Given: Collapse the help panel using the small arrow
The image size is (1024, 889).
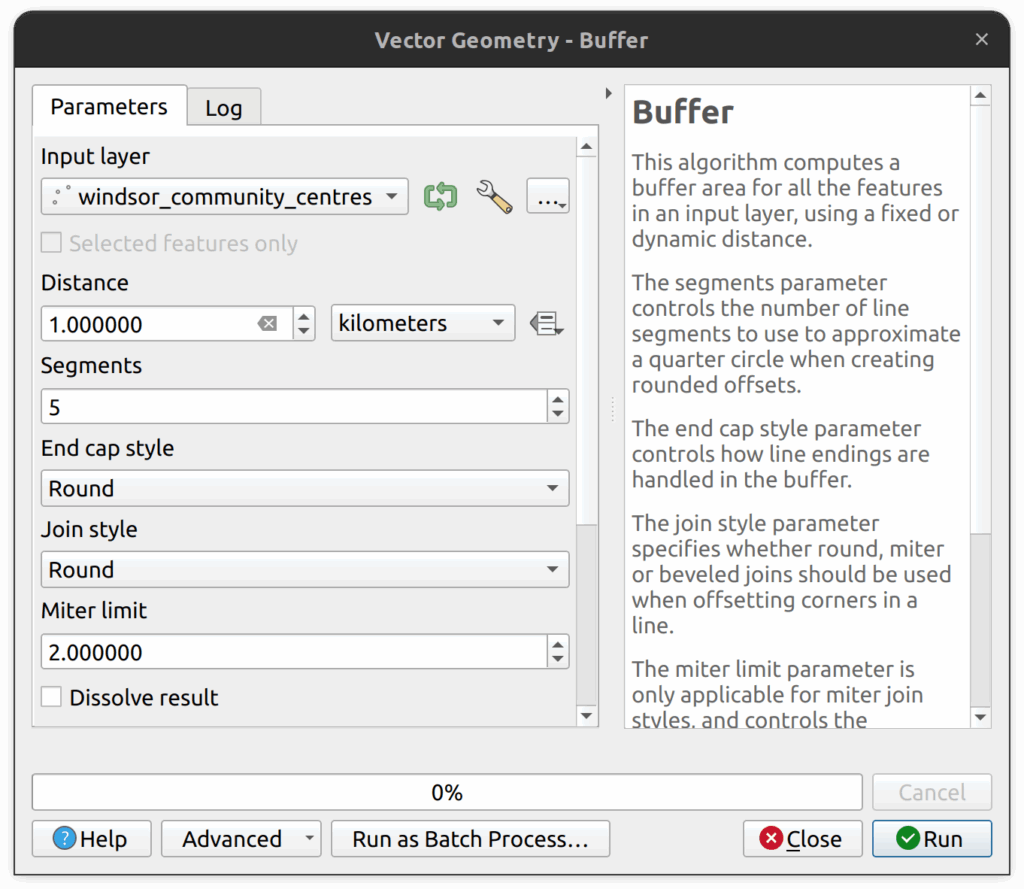Looking at the screenshot, I should tap(609, 94).
